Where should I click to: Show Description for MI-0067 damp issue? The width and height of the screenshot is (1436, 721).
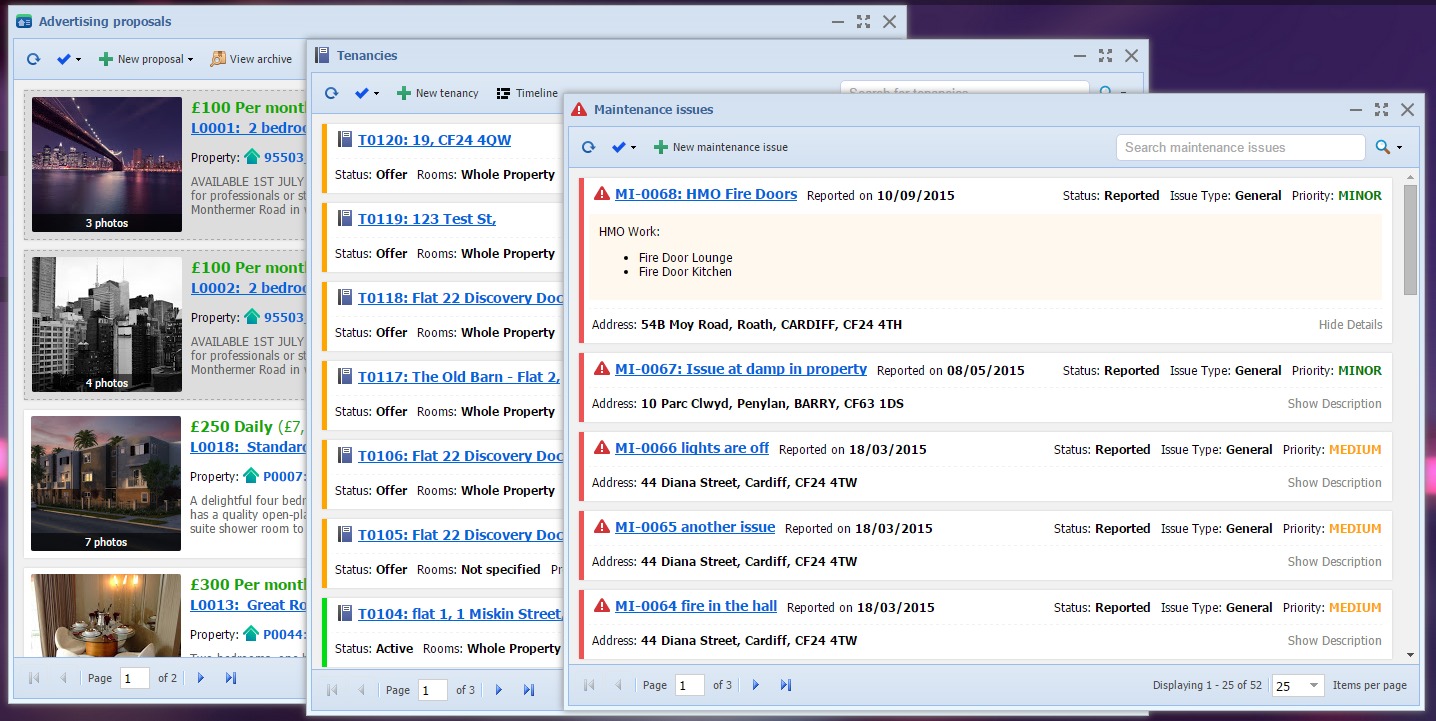click(x=1334, y=404)
